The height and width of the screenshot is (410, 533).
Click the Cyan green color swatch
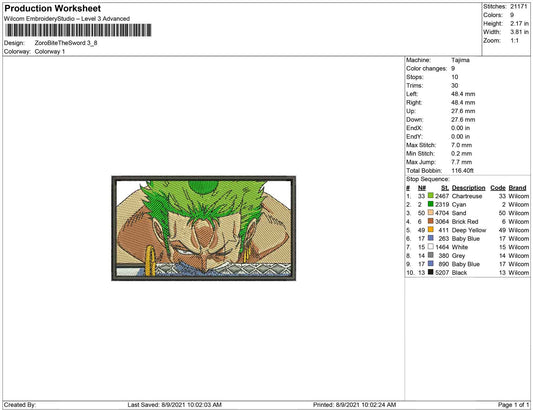(431, 204)
